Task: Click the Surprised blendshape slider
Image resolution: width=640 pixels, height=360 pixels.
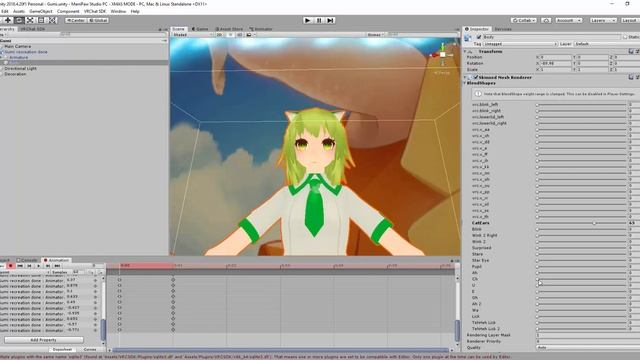Action: [581, 248]
